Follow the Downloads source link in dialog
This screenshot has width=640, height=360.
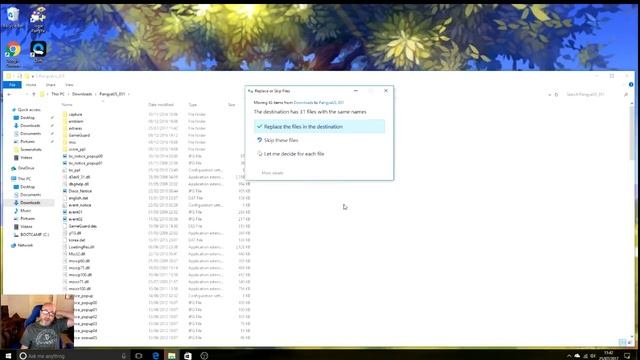303,102
